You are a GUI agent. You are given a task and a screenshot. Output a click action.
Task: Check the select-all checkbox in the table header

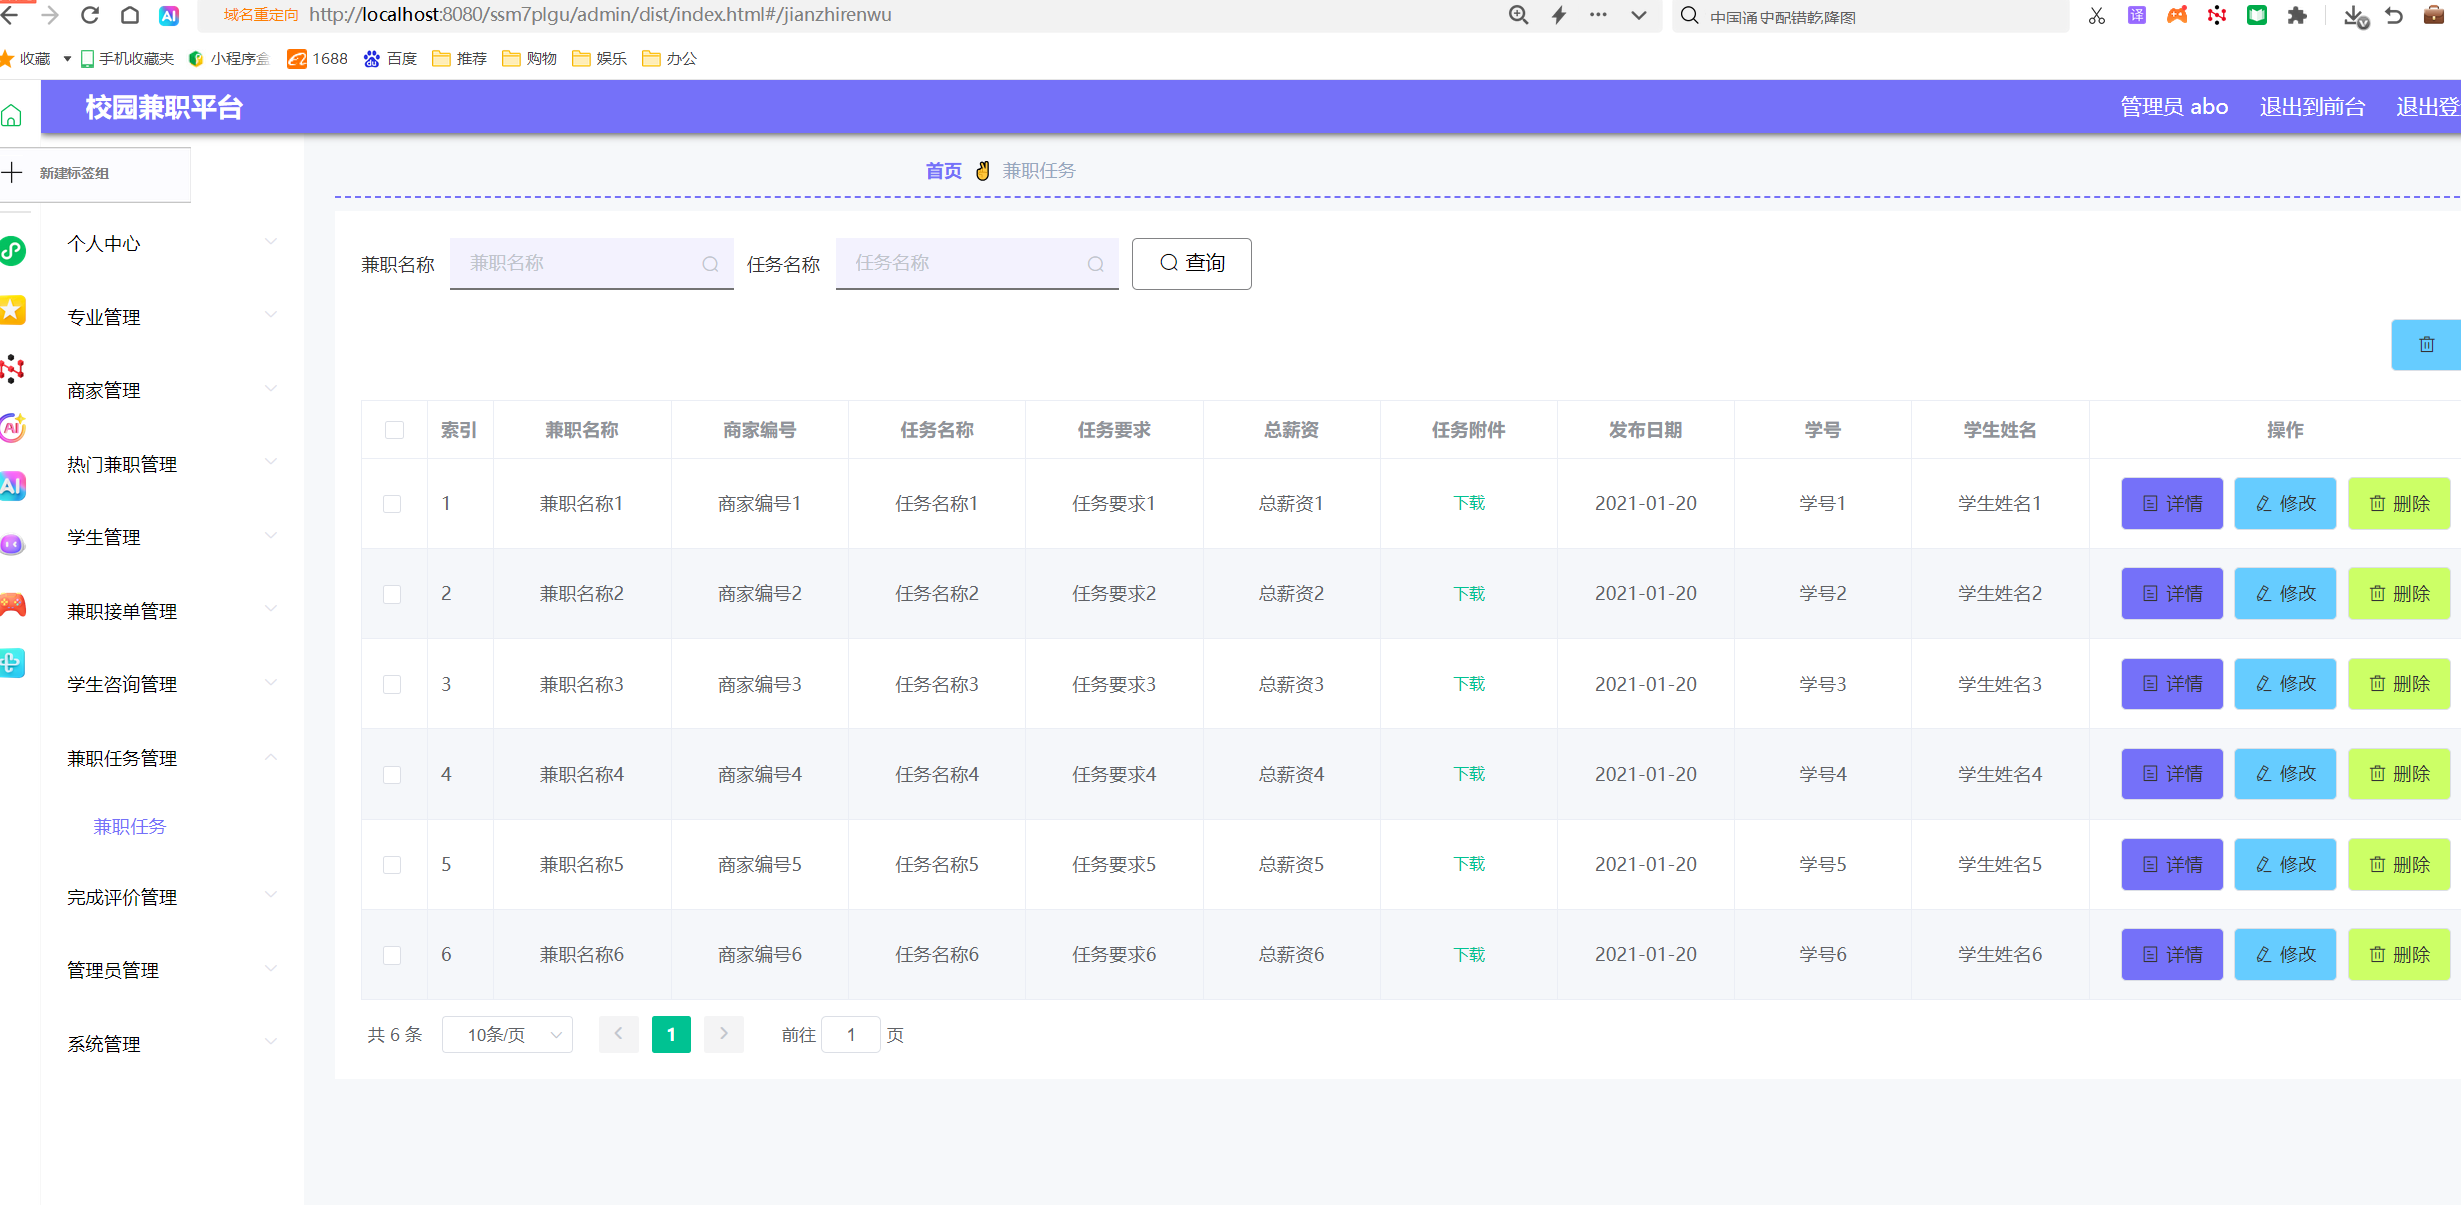pos(394,430)
